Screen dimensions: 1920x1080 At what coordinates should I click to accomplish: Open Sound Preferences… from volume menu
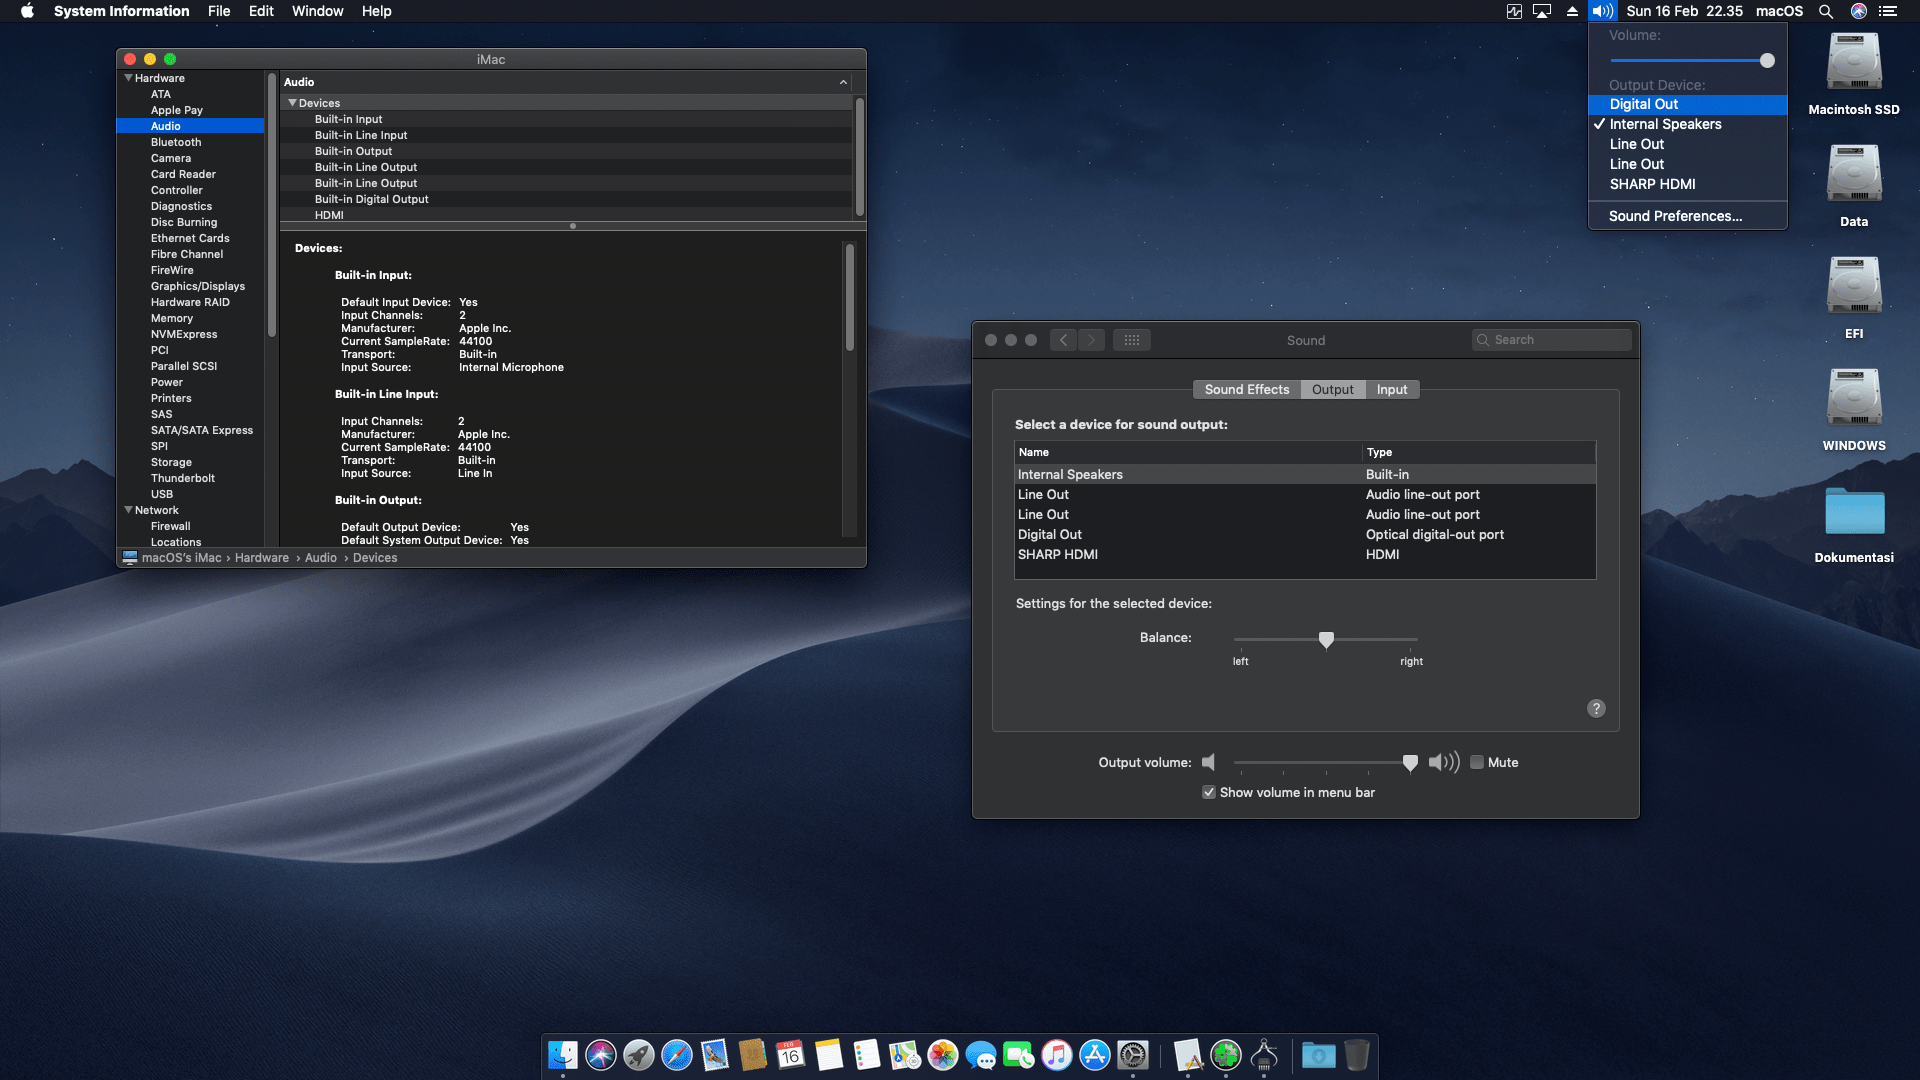(x=1688, y=216)
